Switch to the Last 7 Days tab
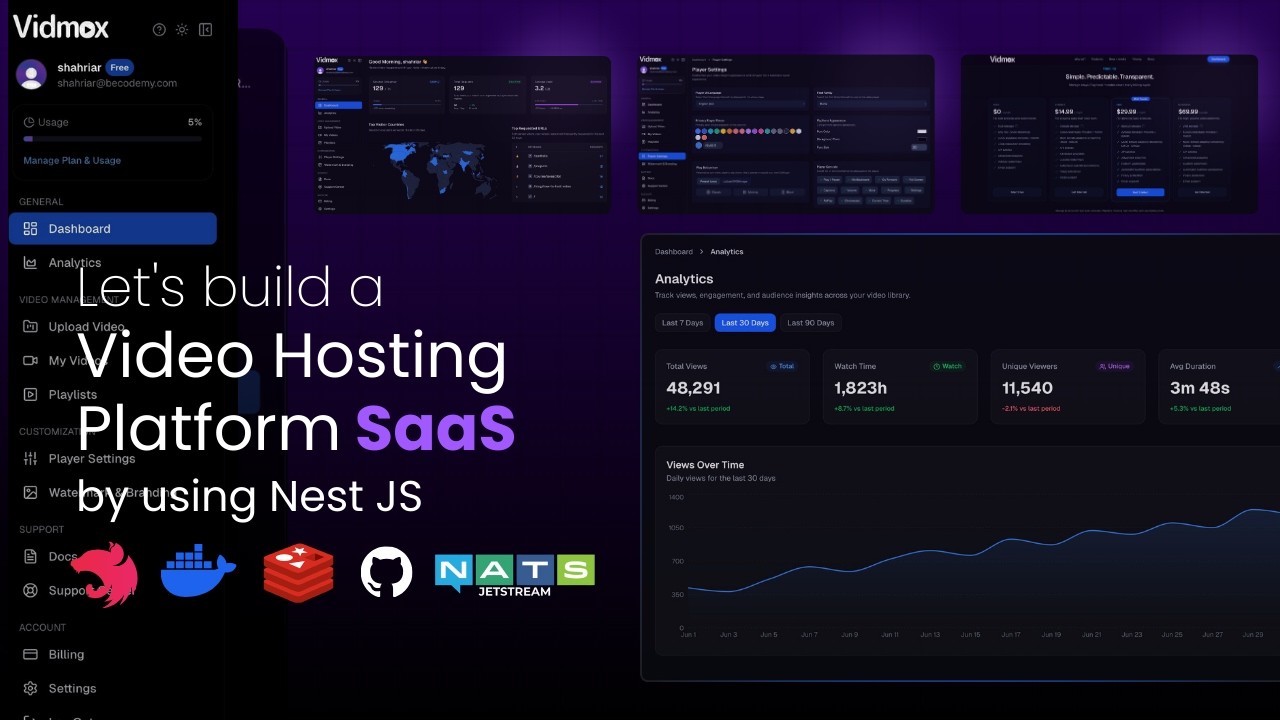The image size is (1280, 720). (x=683, y=323)
